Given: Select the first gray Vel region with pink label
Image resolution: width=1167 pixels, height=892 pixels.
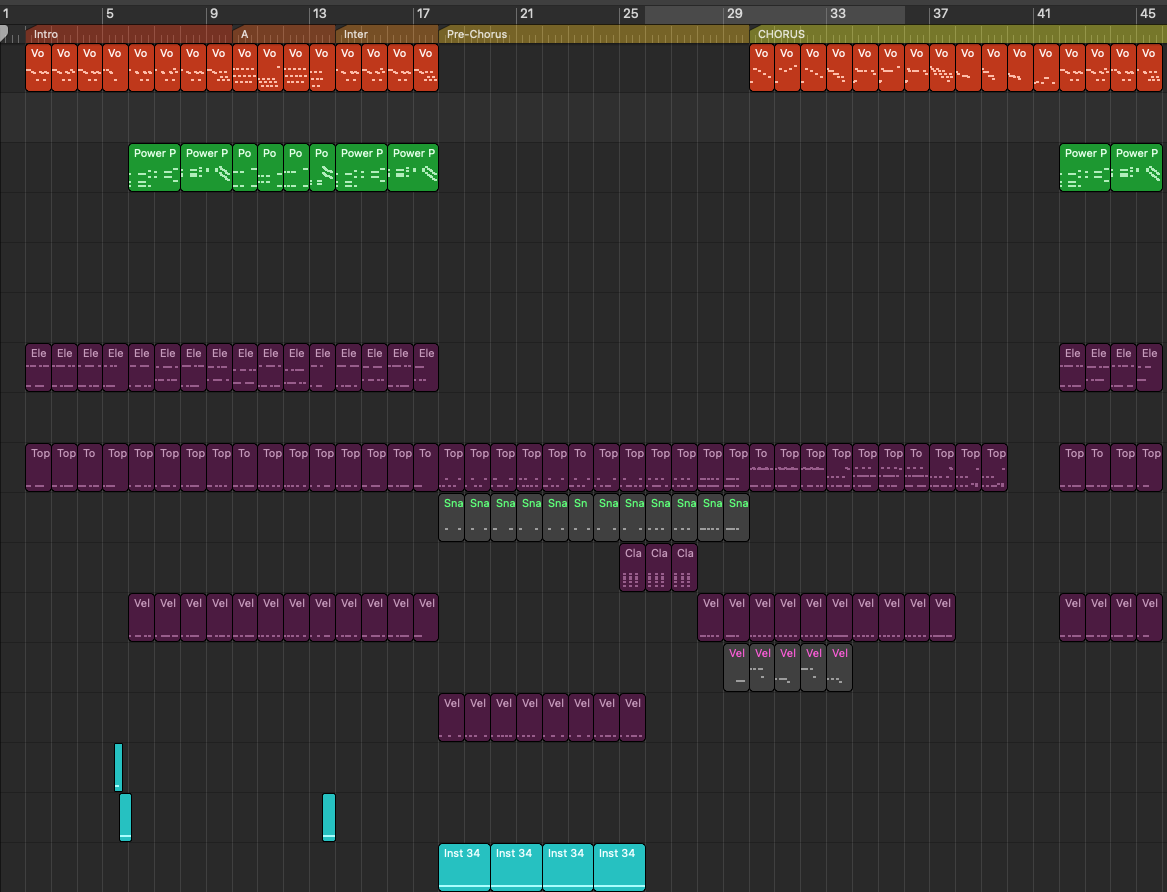Looking at the screenshot, I should 737,667.
